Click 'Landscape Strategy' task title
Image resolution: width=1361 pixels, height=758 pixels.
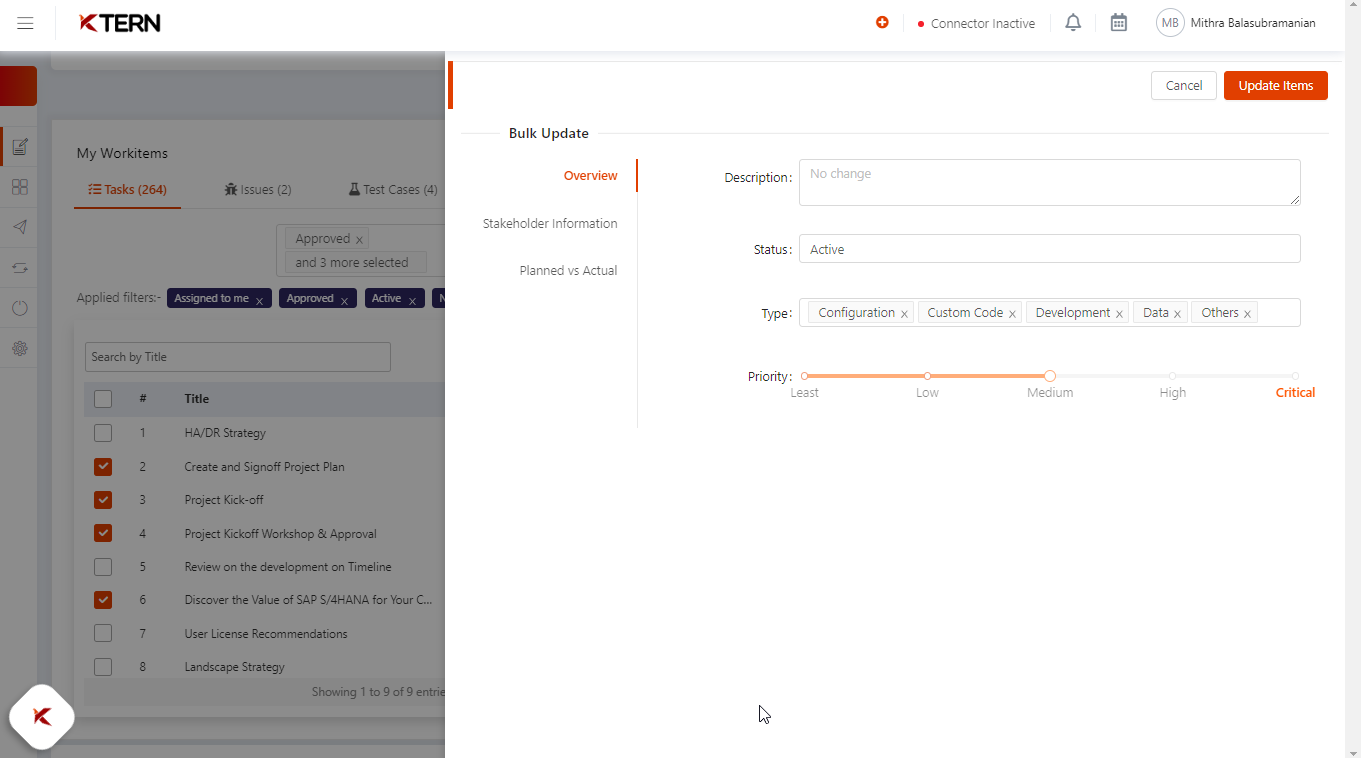pyautogui.click(x=235, y=667)
